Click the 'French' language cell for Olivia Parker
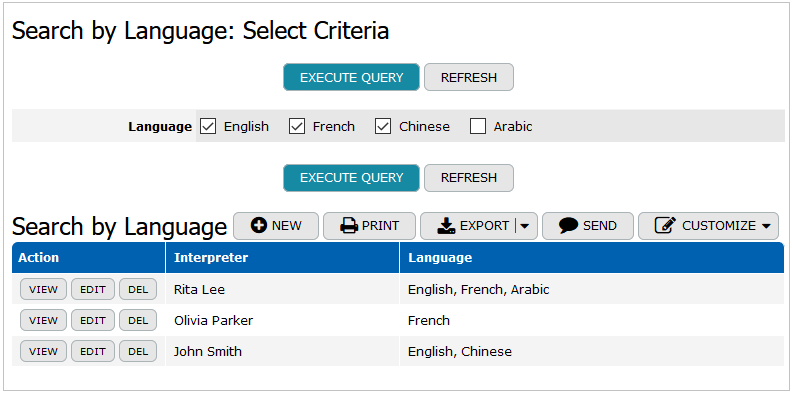The image size is (793, 393). coord(592,320)
